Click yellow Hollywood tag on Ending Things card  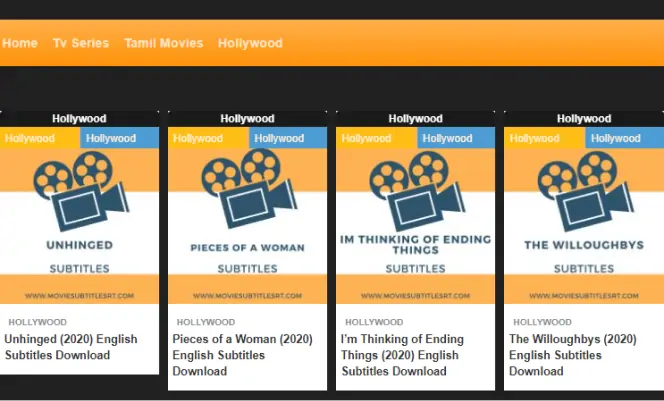pos(376,138)
